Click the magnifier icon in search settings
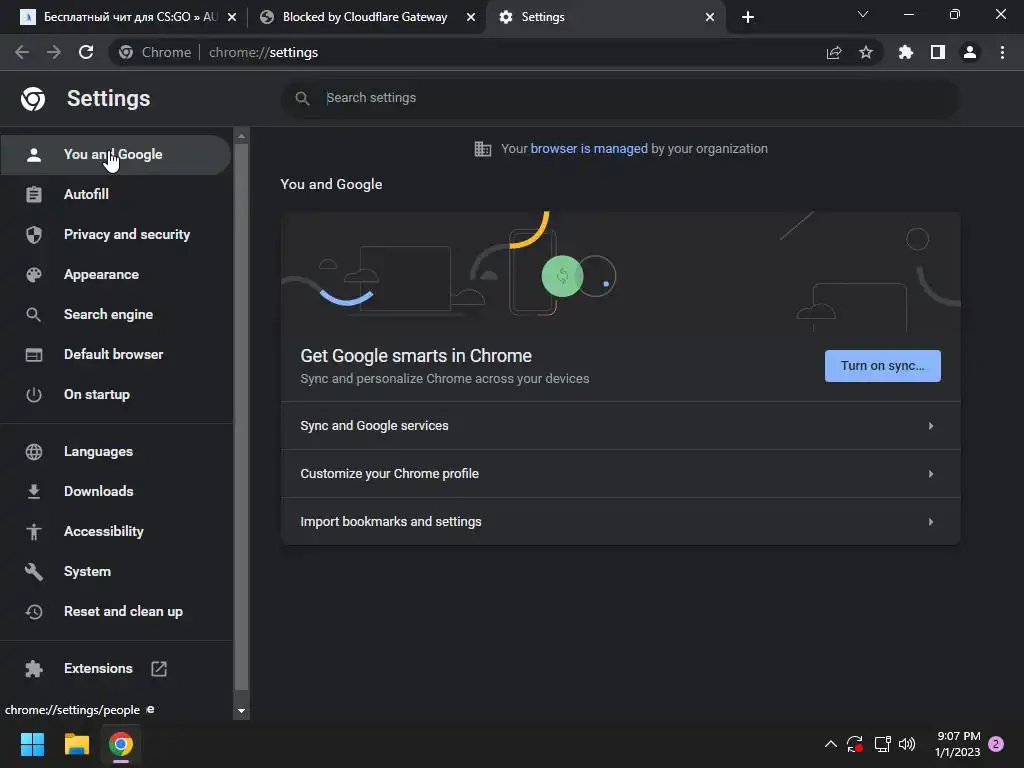 click(302, 98)
